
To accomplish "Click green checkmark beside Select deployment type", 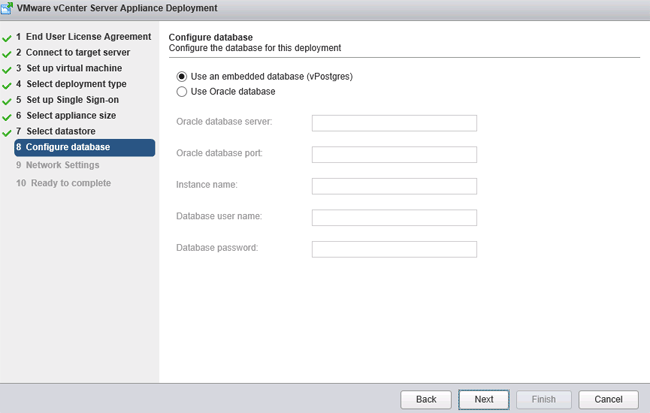I will 7,86.
